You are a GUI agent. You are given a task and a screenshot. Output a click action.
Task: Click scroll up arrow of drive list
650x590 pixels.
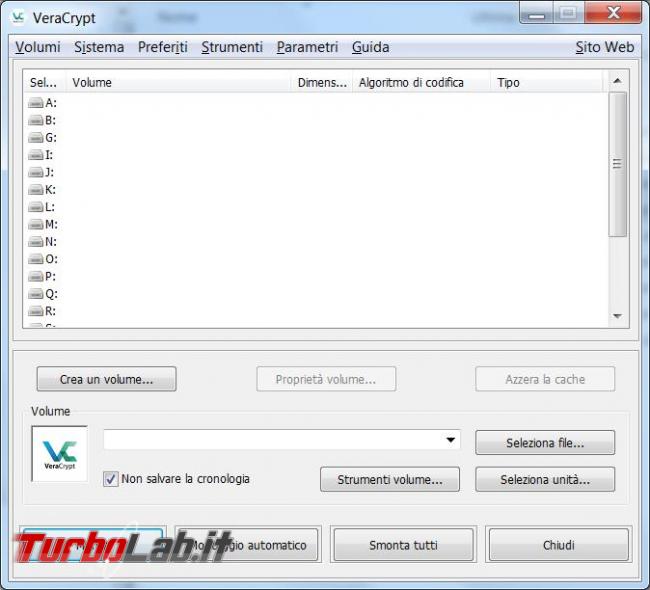point(617,81)
